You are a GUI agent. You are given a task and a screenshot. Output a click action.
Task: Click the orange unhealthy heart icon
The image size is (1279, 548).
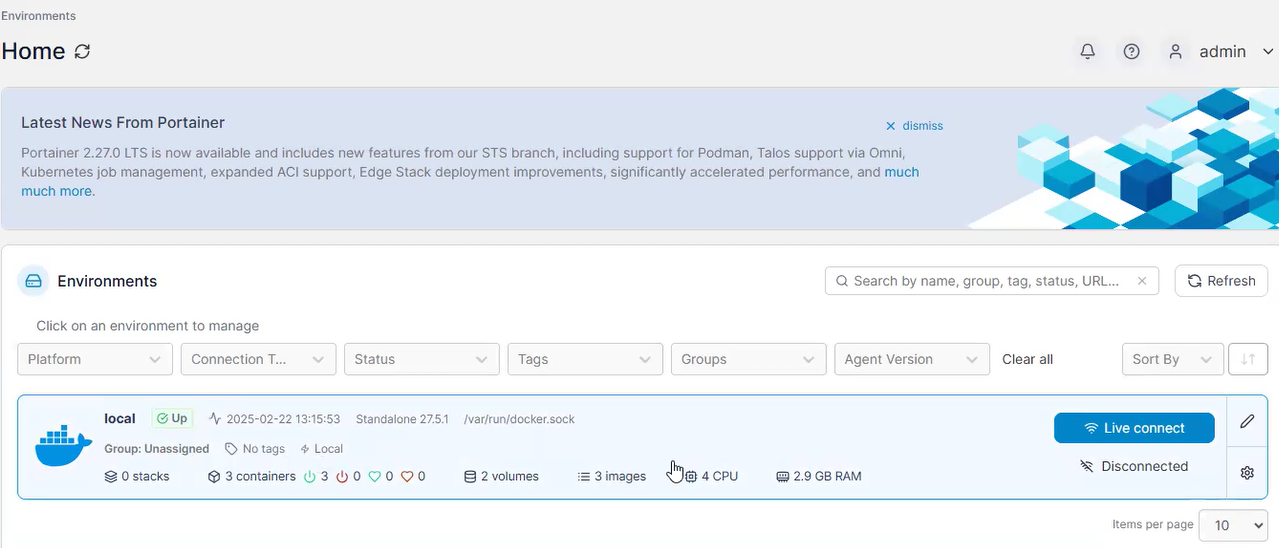click(x=407, y=476)
